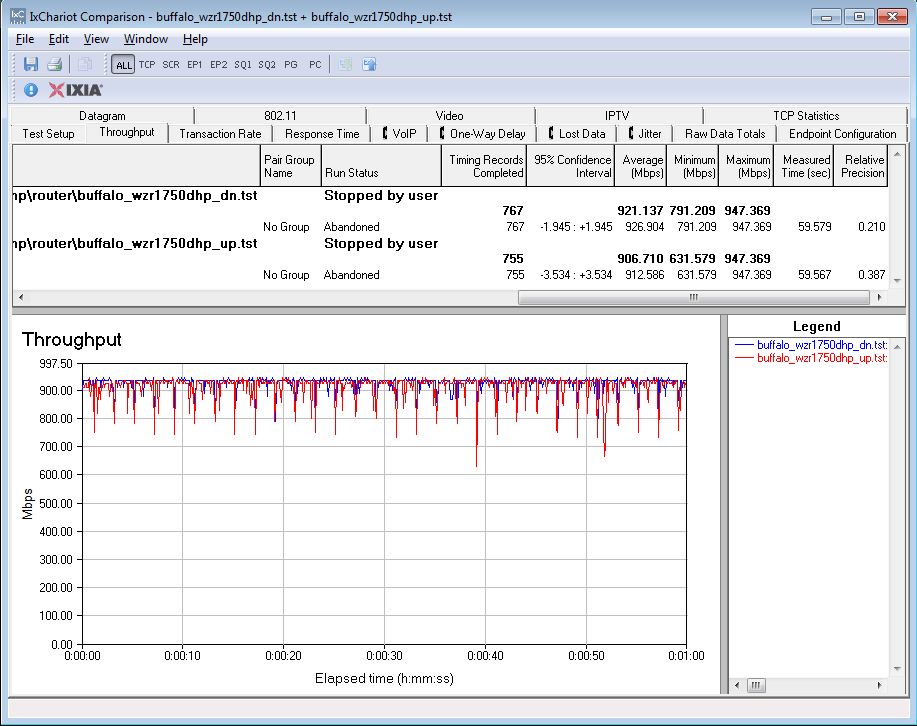Viewport: 917px width, 726px height.
Task: Select red buffalo_wzr1750dhp_up.tst legend entry
Action: [811, 358]
